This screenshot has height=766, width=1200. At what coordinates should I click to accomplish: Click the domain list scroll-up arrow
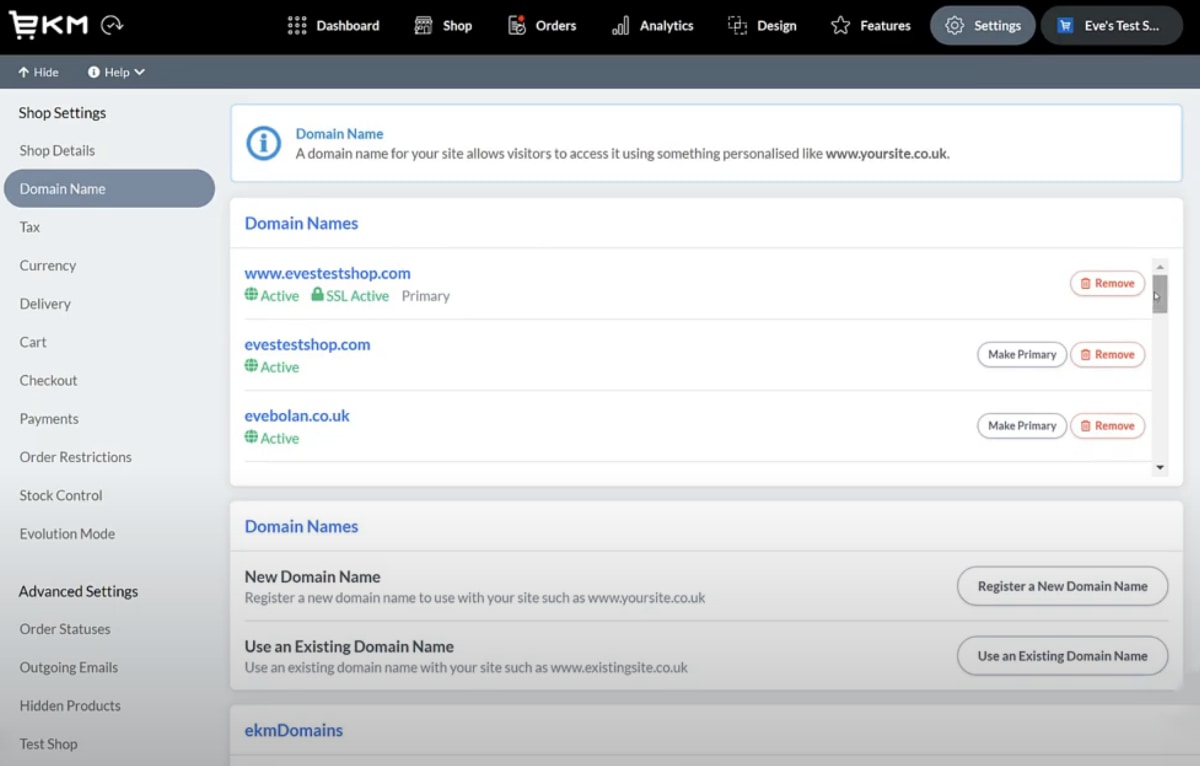tap(1160, 266)
